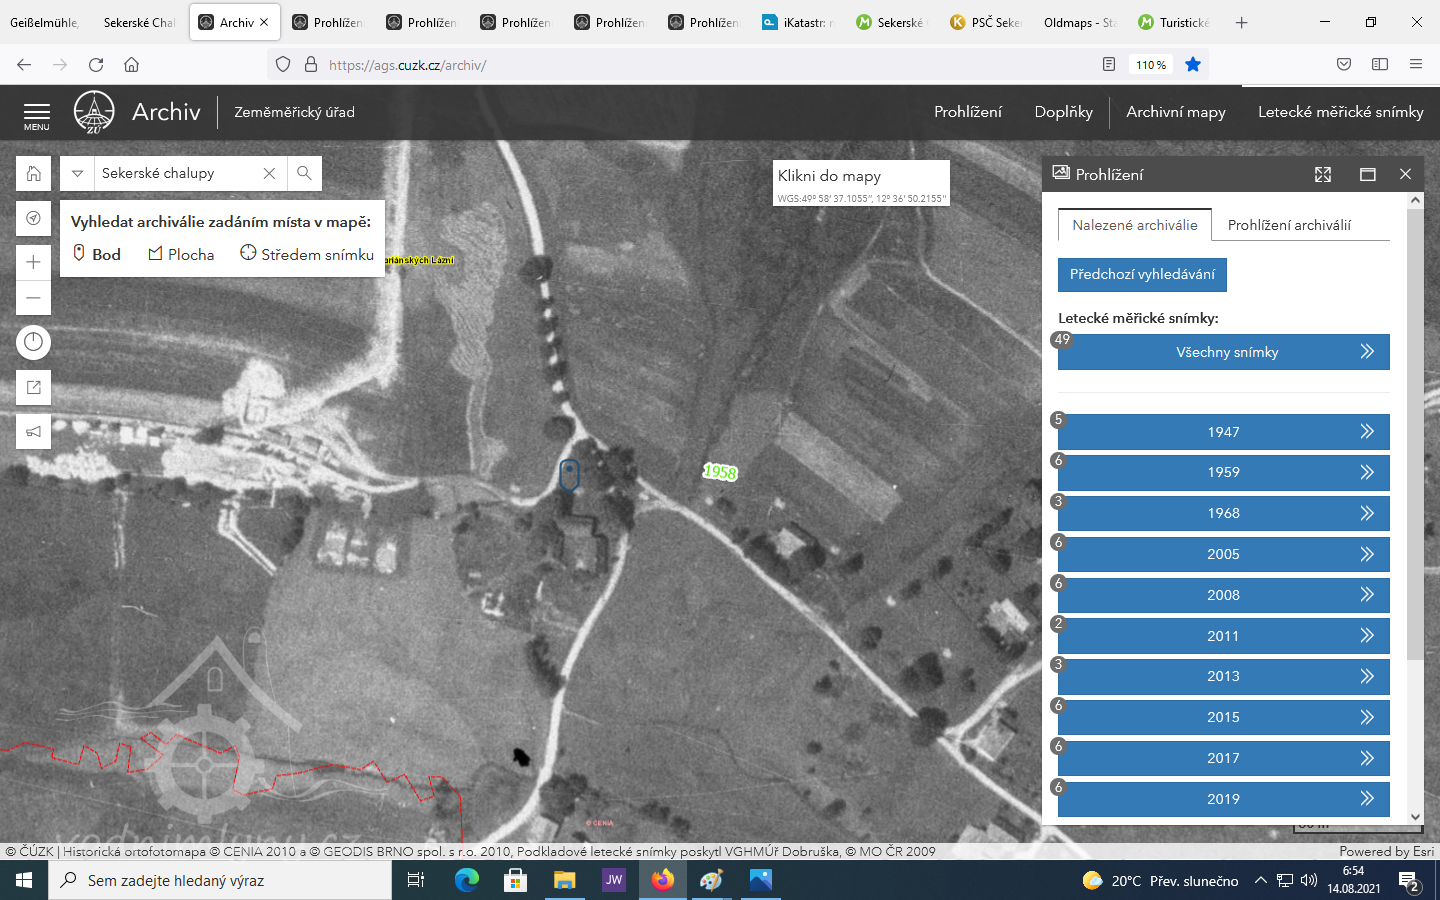1440x900 pixels.
Task: Open the time clock tool icon
Action: (33, 343)
